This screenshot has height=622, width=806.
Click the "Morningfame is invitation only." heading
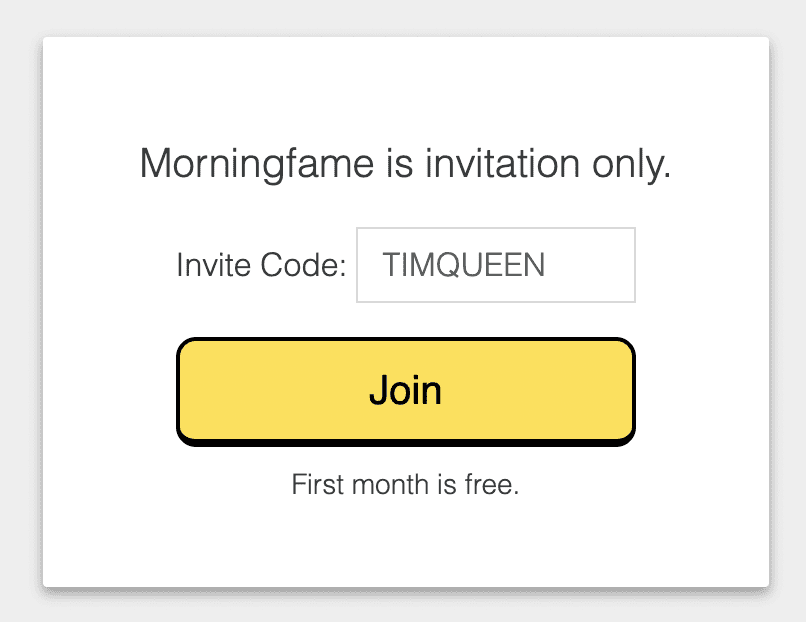pyautogui.click(x=405, y=164)
